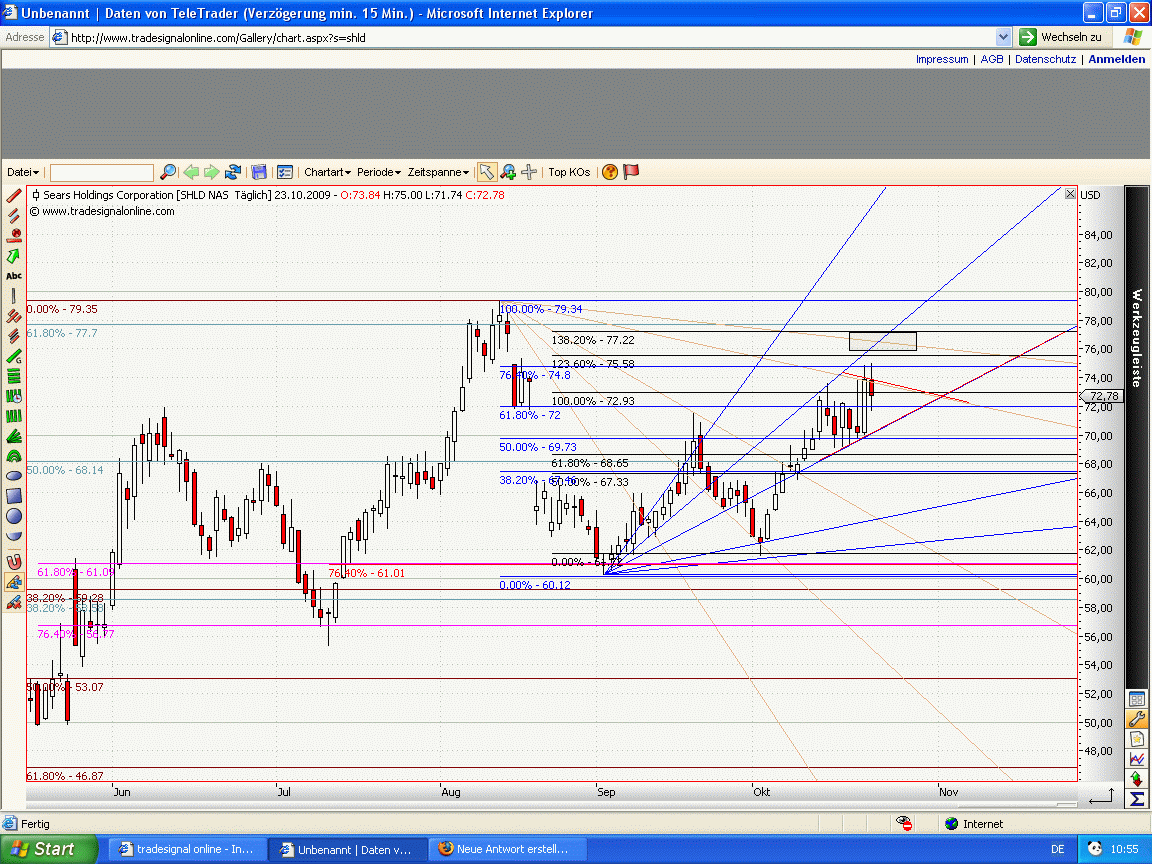Expand the vertical Werkzeugleiste panel

click(x=1137, y=338)
